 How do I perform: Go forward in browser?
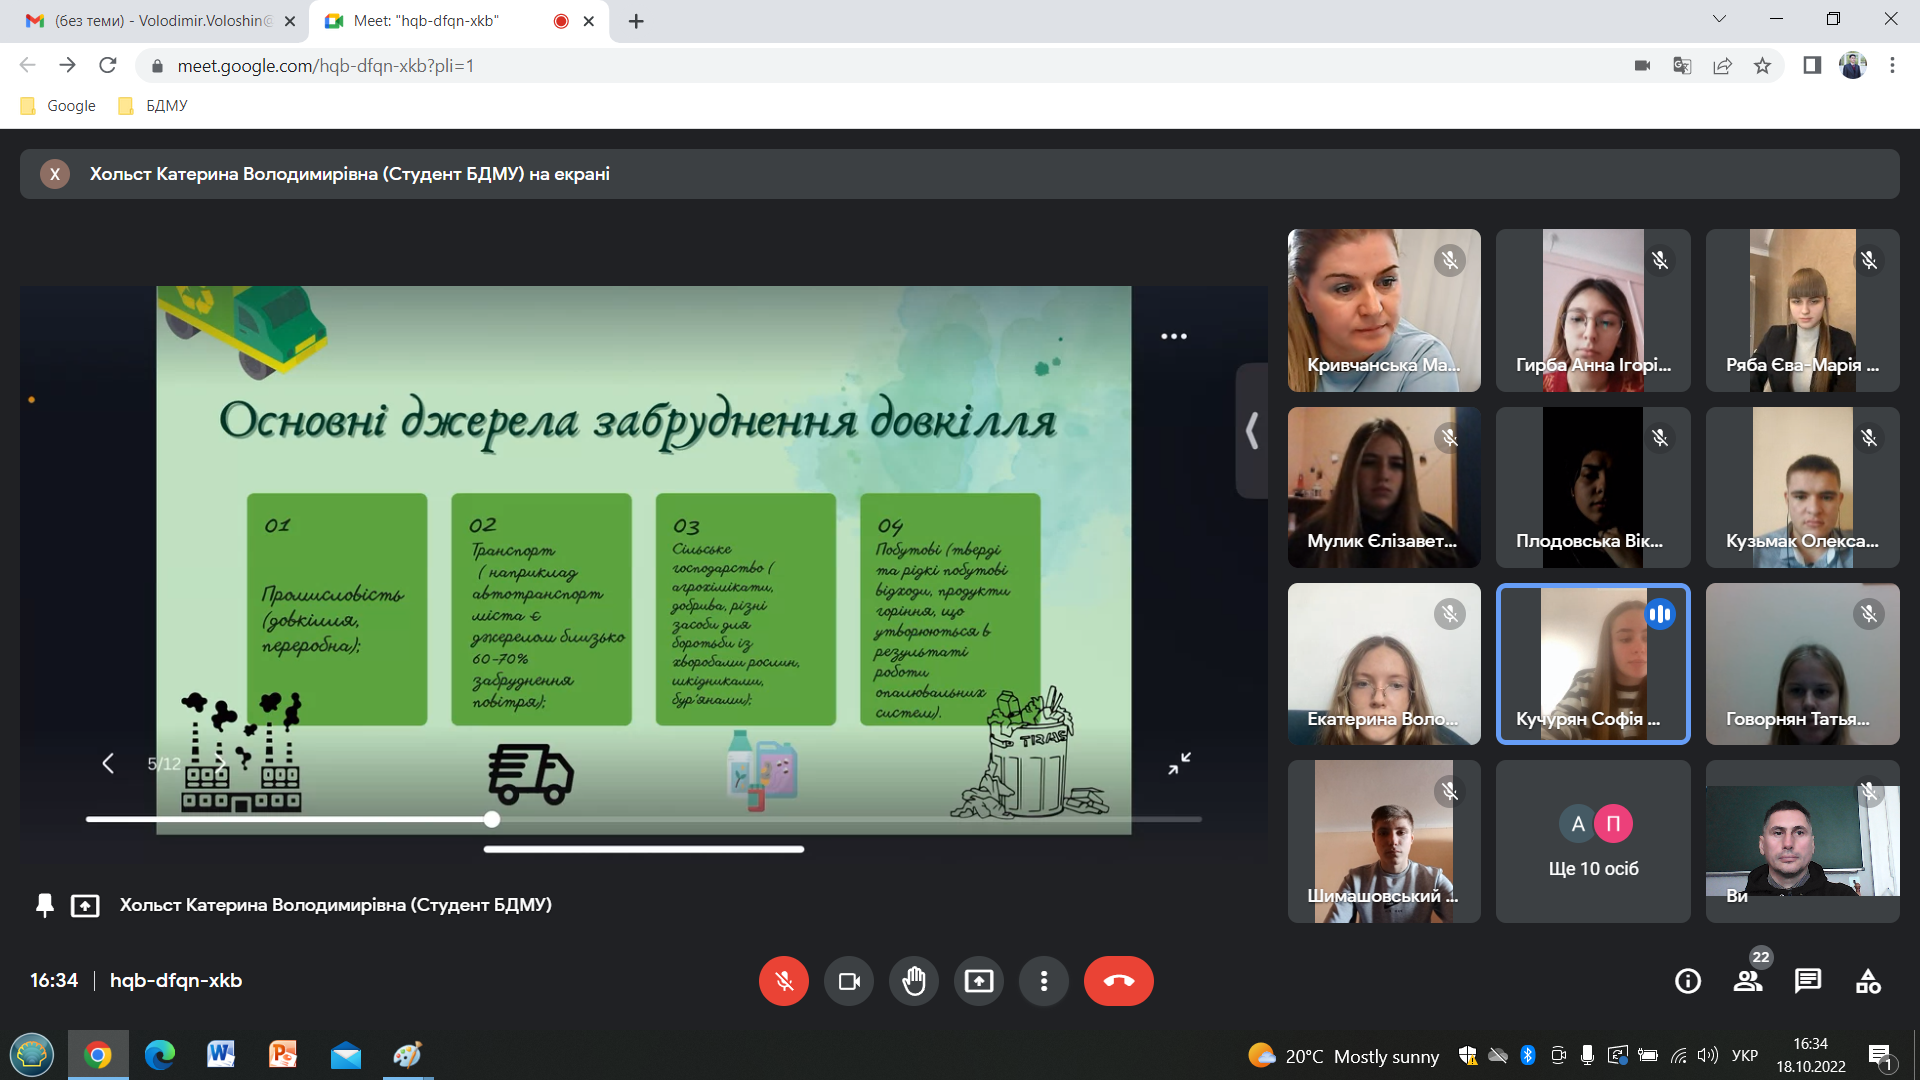[x=67, y=65]
